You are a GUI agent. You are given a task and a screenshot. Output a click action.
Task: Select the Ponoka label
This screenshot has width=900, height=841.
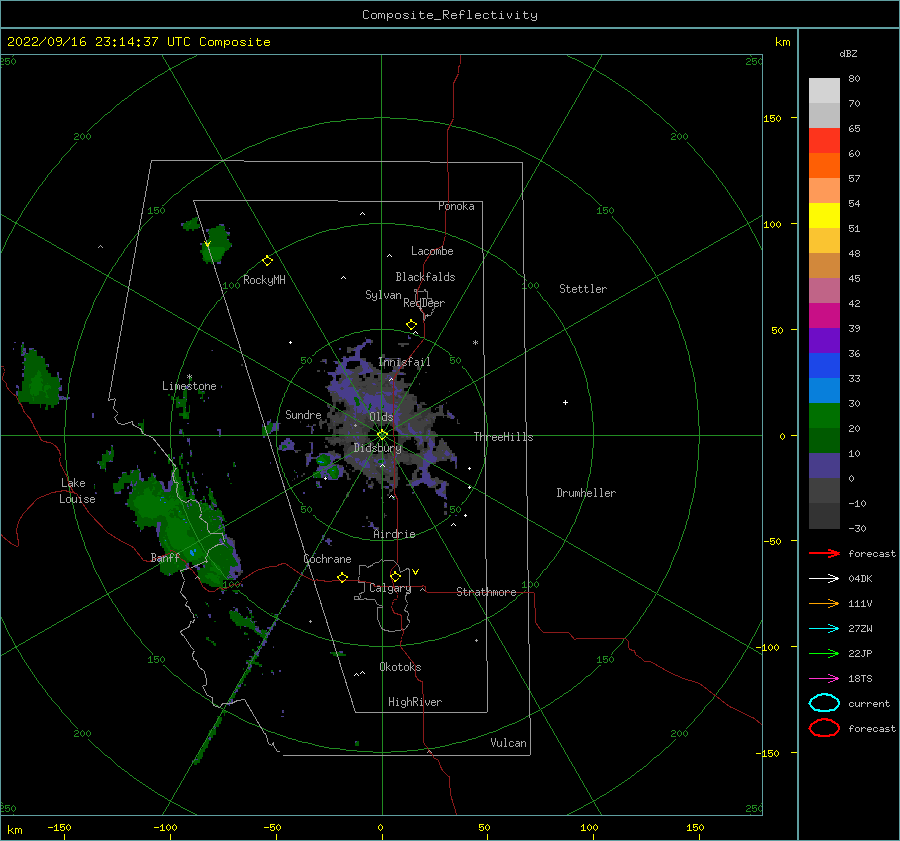pos(456,206)
